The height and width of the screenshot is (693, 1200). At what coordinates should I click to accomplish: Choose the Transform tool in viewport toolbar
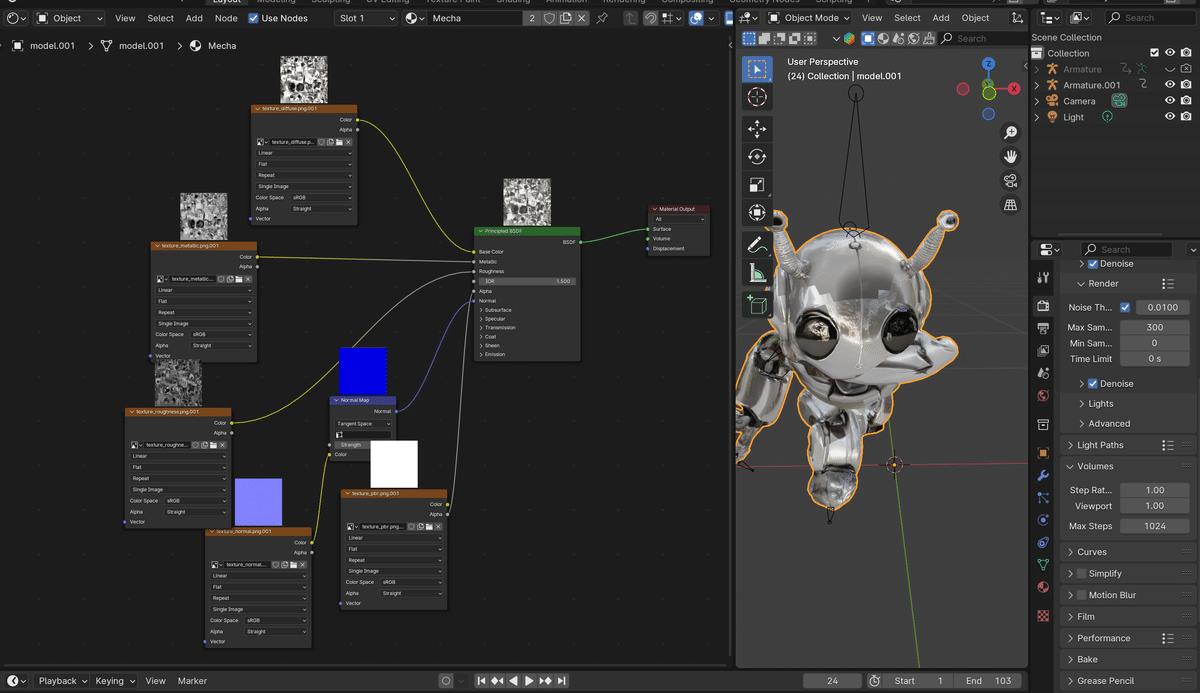757,213
